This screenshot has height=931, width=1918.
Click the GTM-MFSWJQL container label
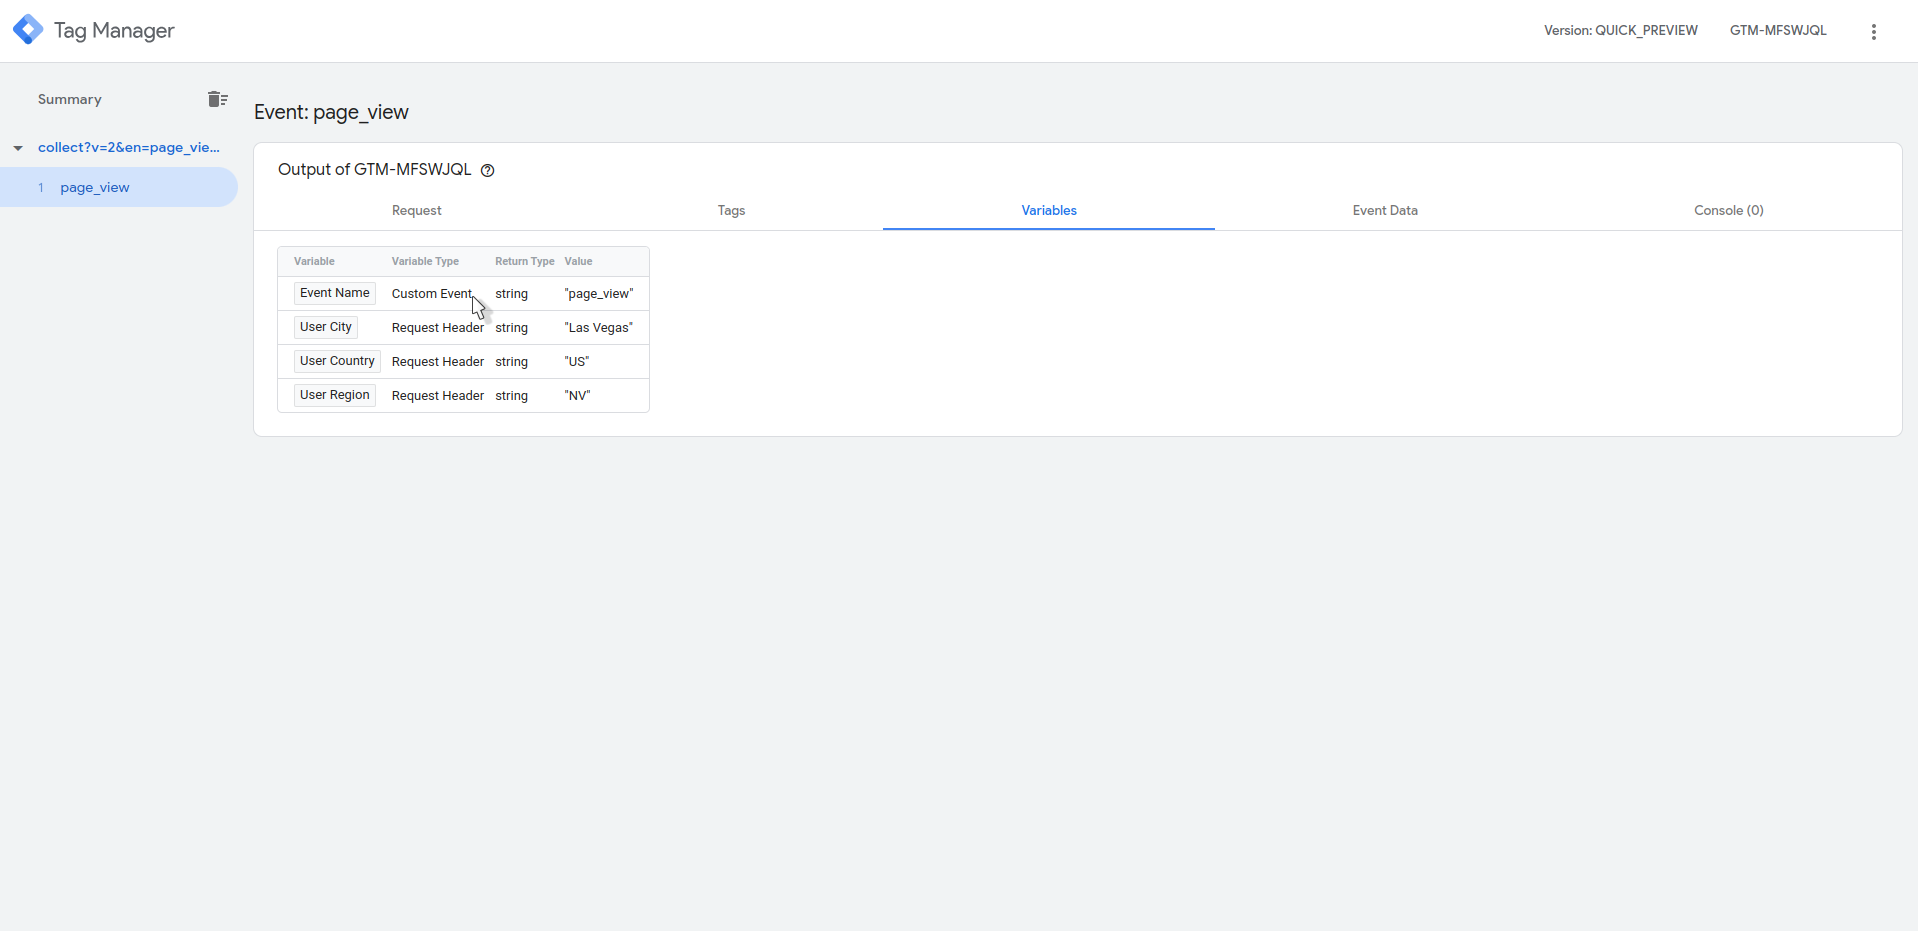pos(1777,30)
